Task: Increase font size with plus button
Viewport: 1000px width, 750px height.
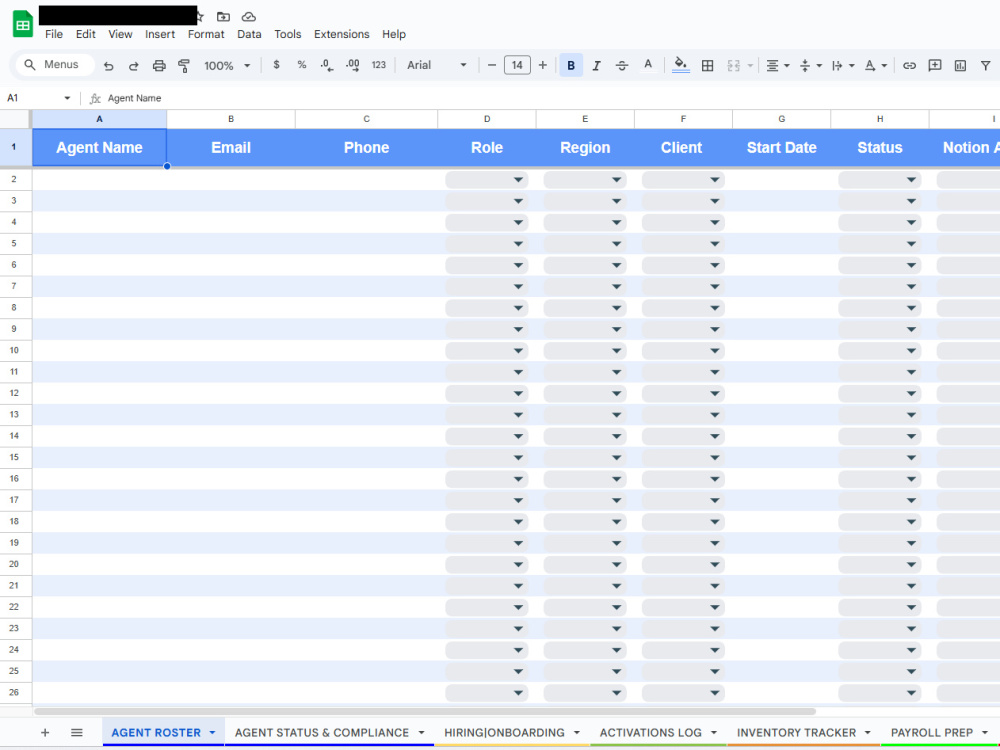Action: click(543, 65)
